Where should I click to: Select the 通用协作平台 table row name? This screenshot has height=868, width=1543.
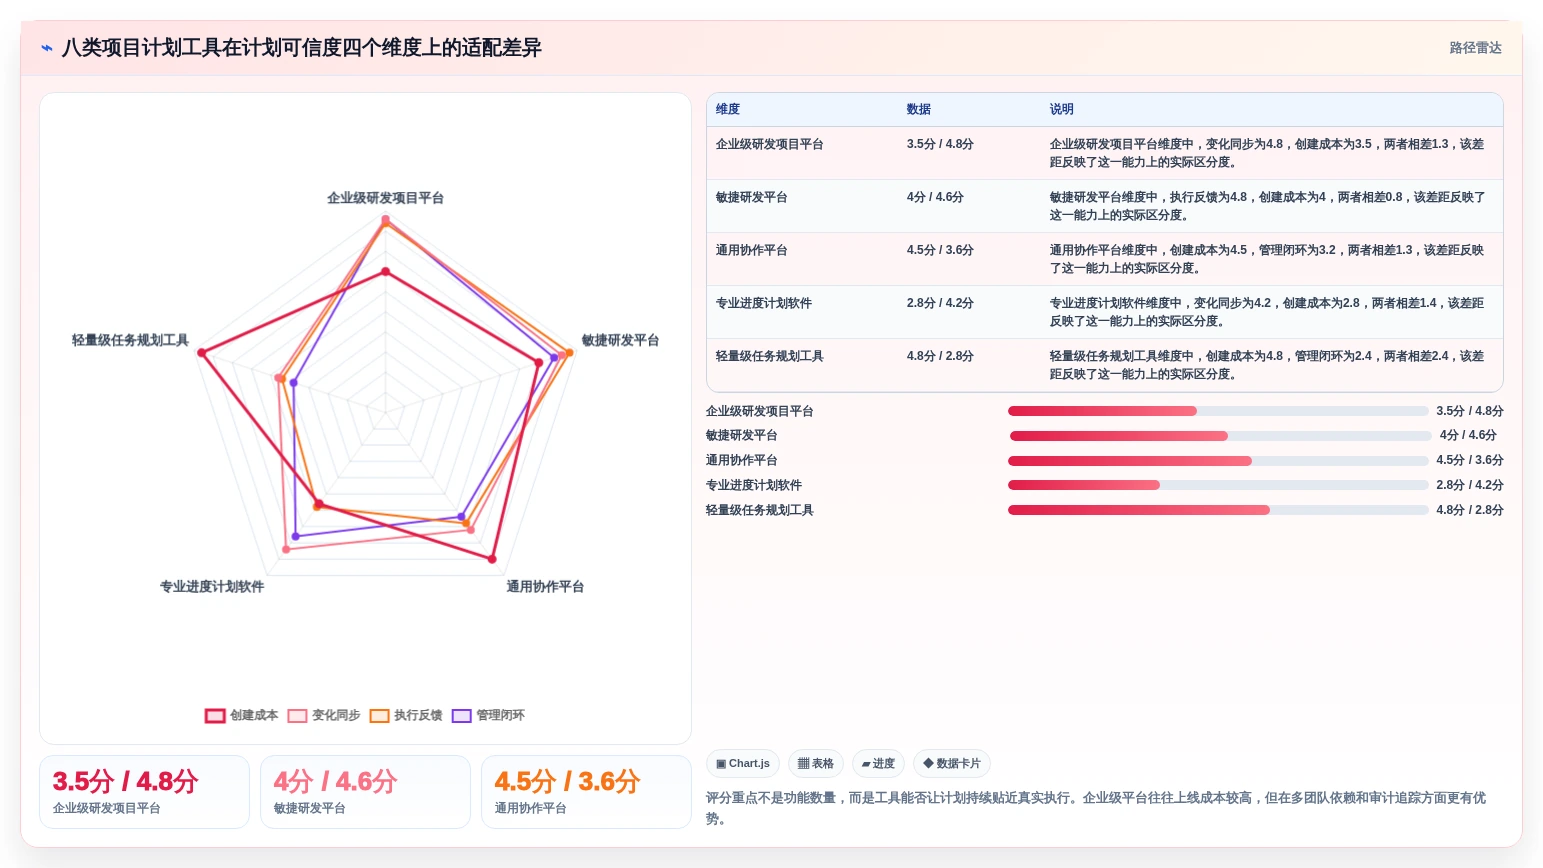(752, 251)
